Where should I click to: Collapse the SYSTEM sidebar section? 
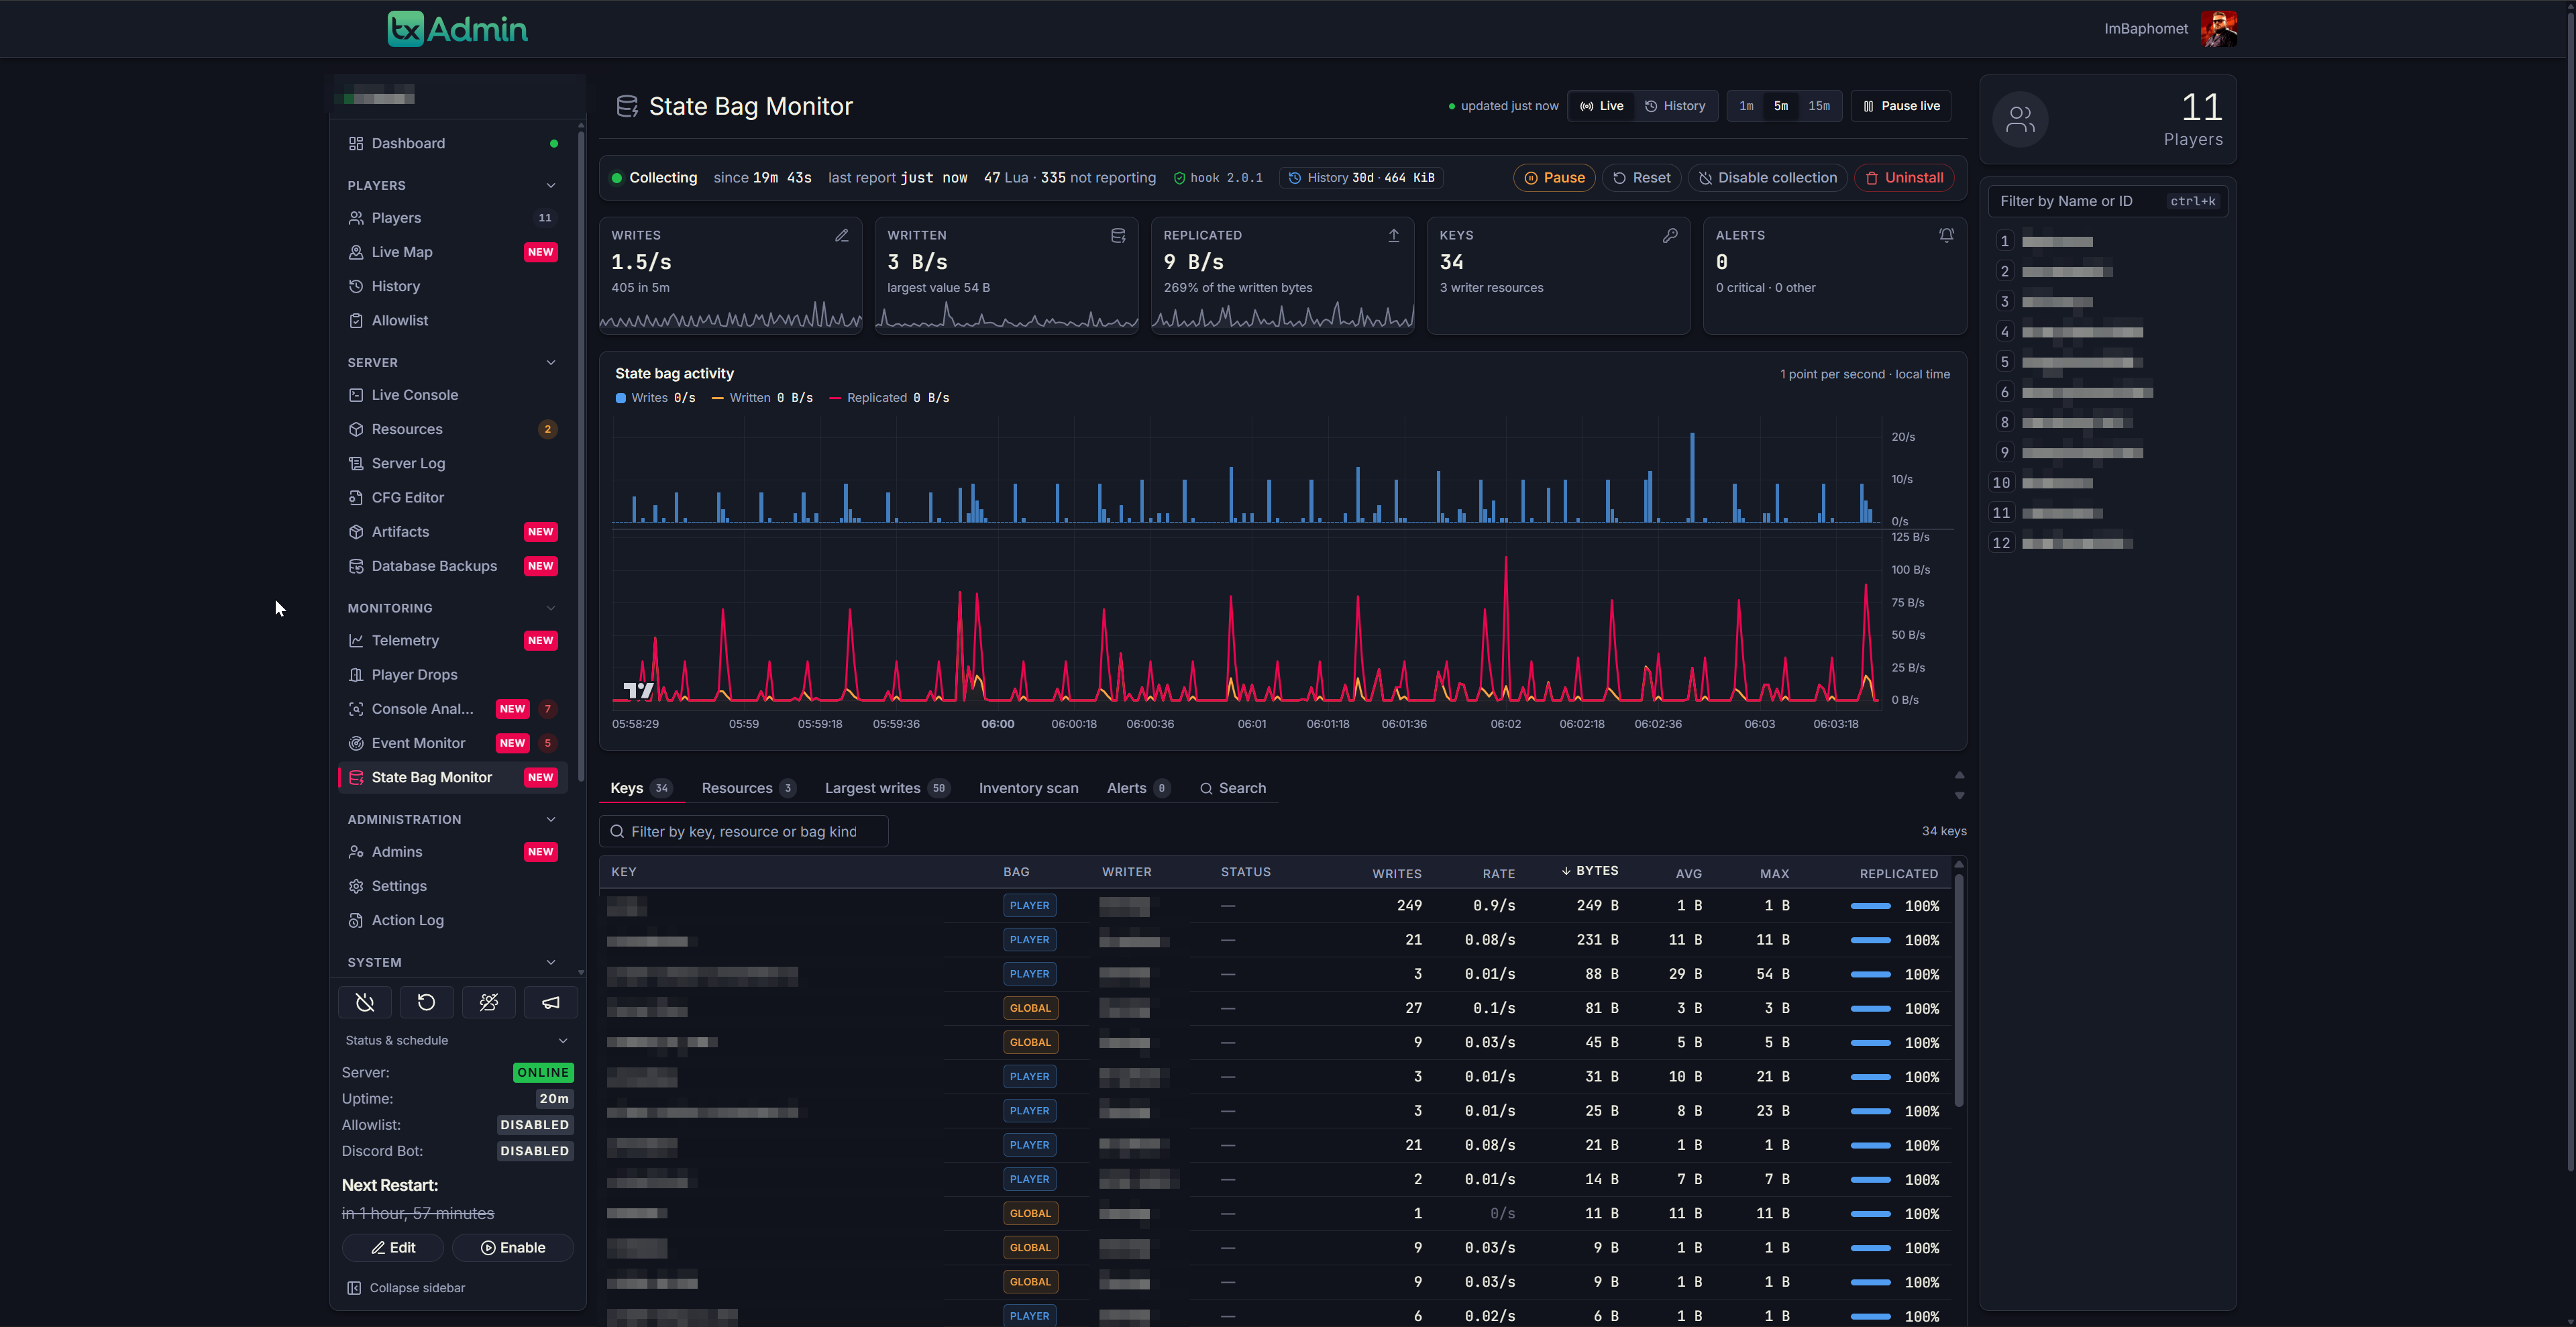pyautogui.click(x=551, y=963)
